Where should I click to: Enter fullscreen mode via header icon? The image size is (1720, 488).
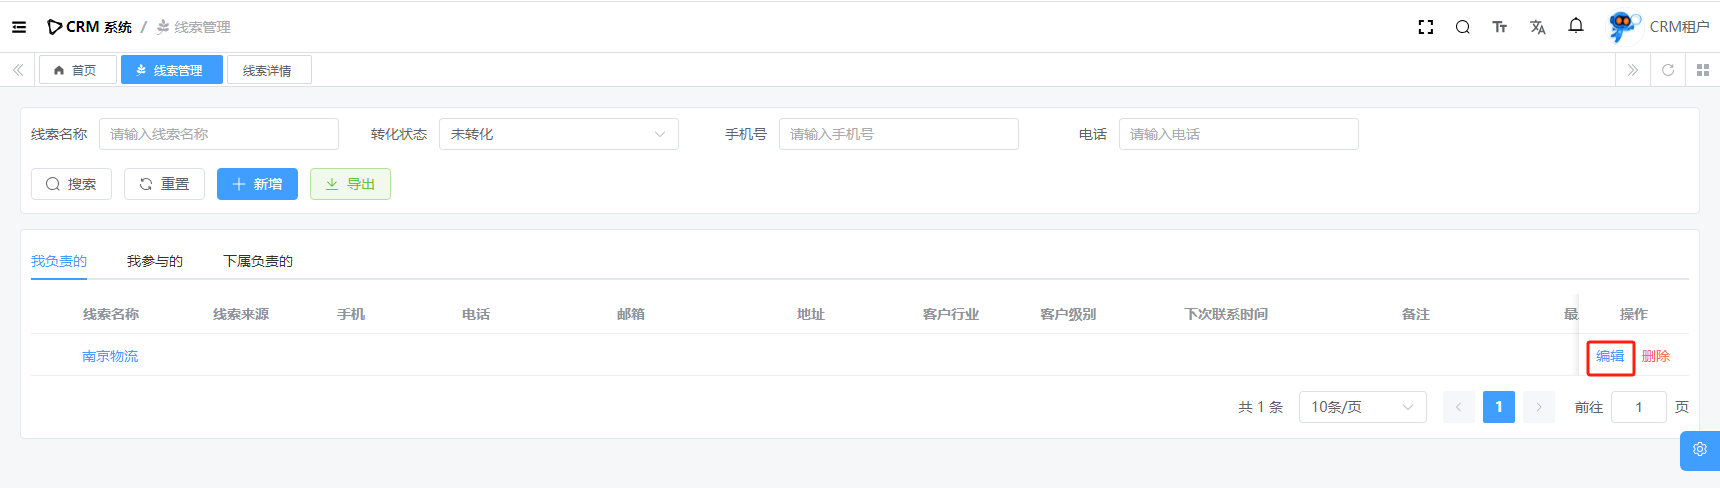[x=1426, y=27]
